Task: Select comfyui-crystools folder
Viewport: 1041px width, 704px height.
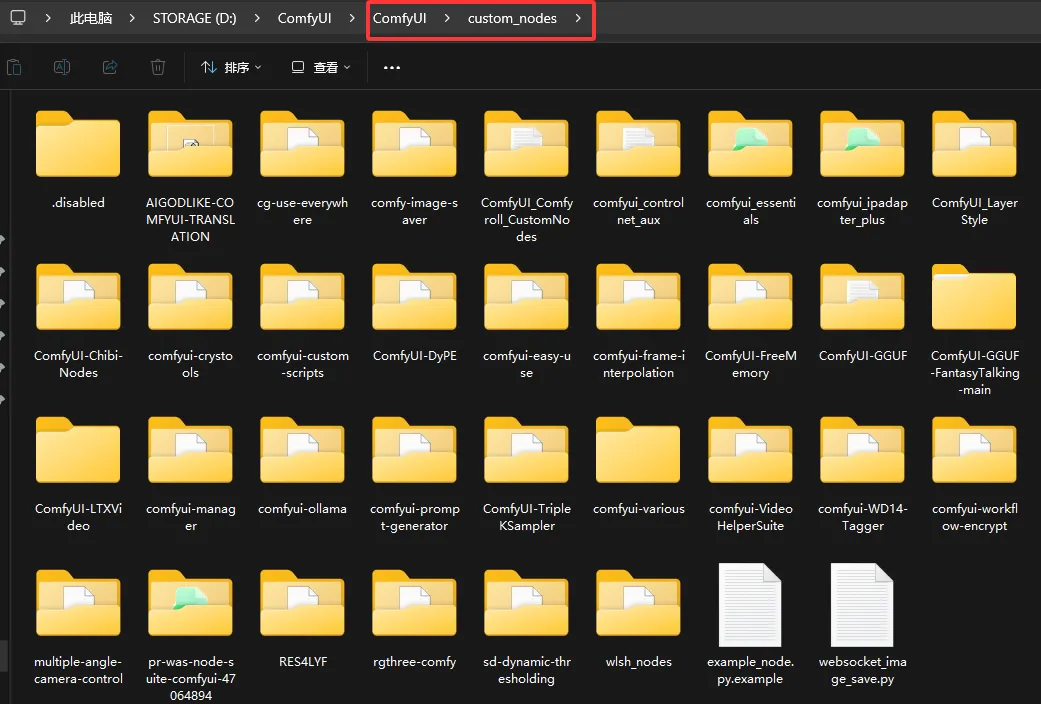Action: tap(191, 321)
